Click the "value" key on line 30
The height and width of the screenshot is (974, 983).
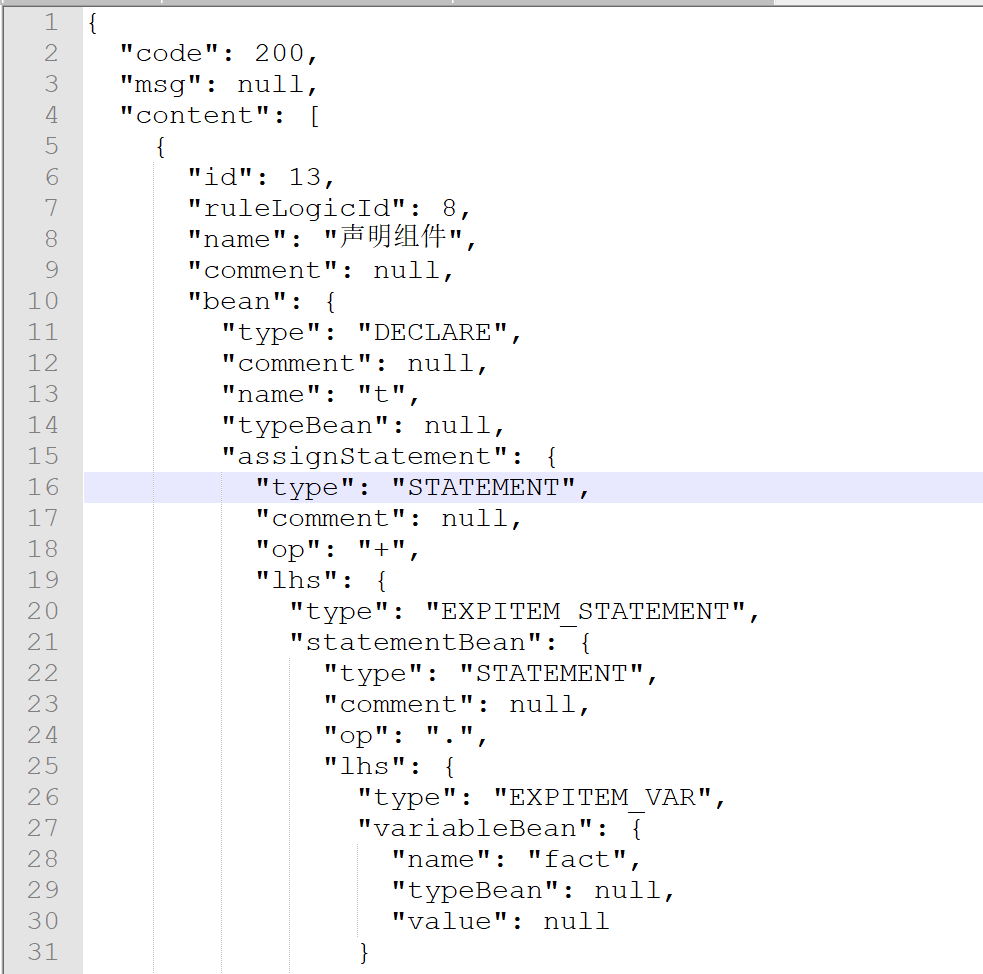[449, 921]
